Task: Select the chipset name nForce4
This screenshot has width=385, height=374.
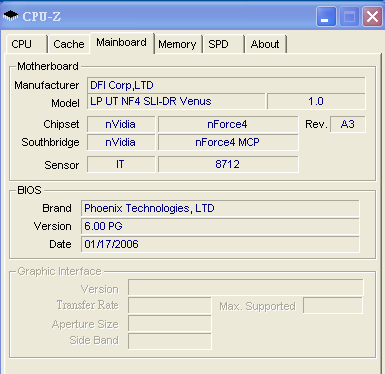Action: [228, 124]
